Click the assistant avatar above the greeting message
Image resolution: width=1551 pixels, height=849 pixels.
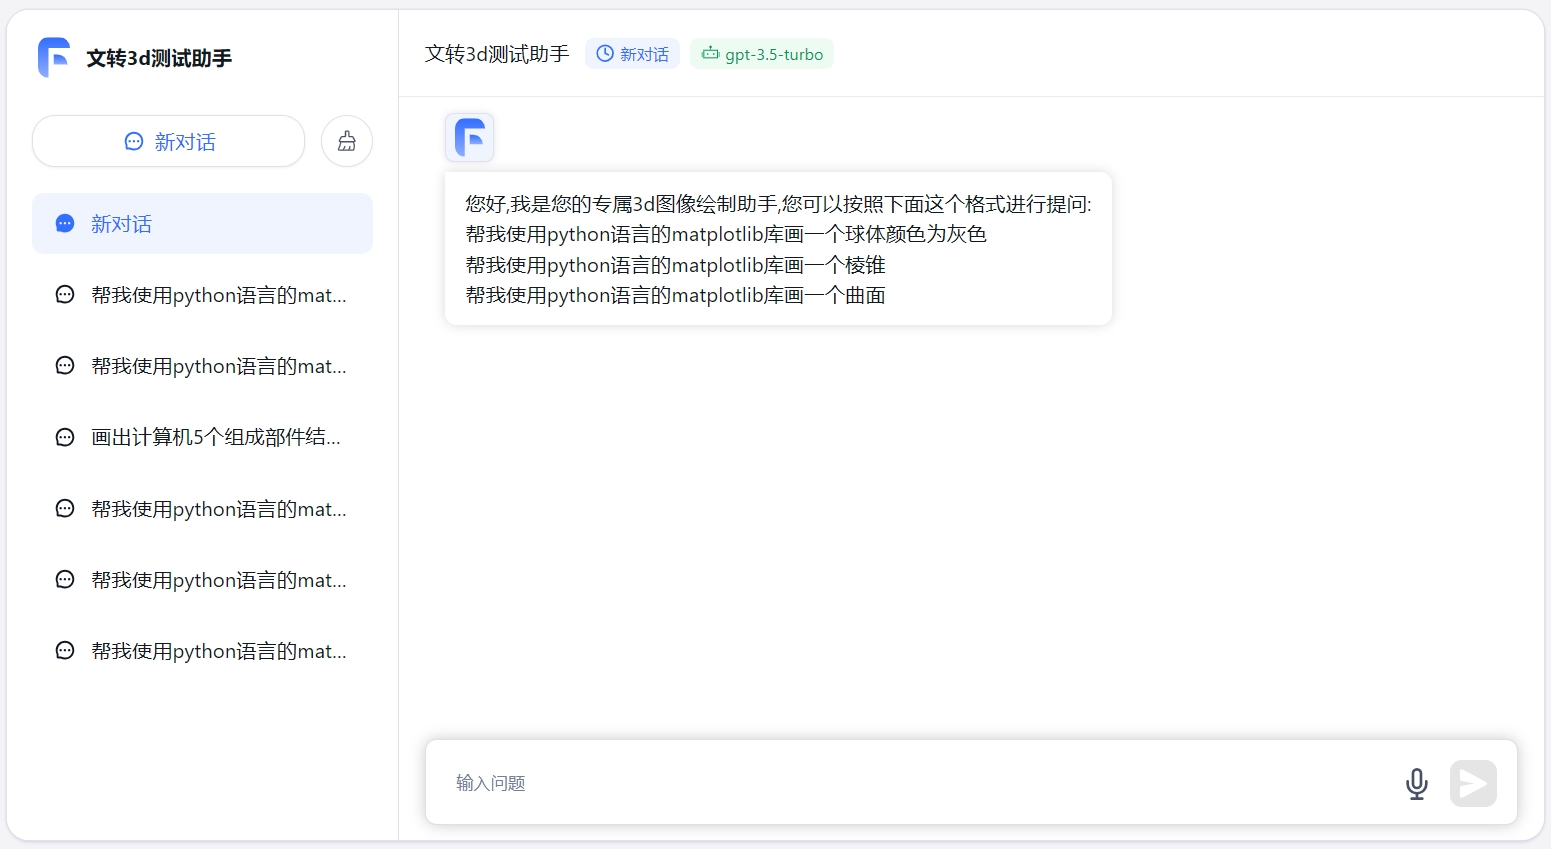[x=469, y=137]
